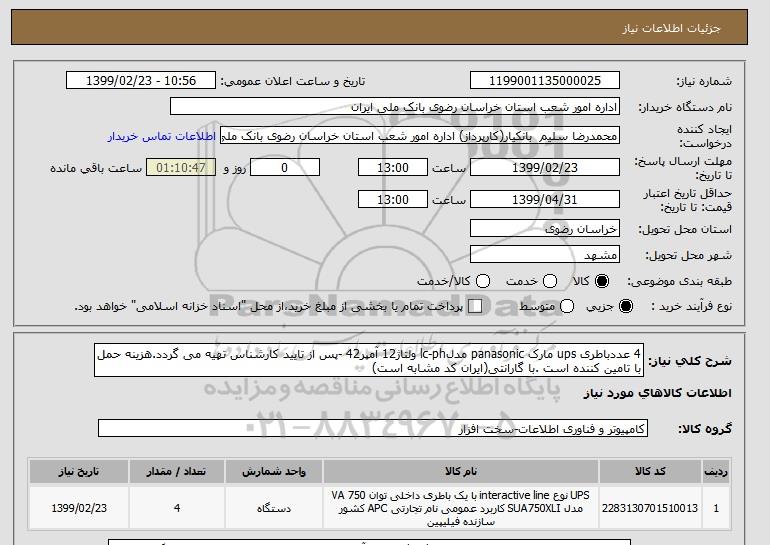Click the طبقه بندی موضوعی label
Image resolution: width=770 pixels, height=545 pixels.
pyautogui.click(x=679, y=281)
